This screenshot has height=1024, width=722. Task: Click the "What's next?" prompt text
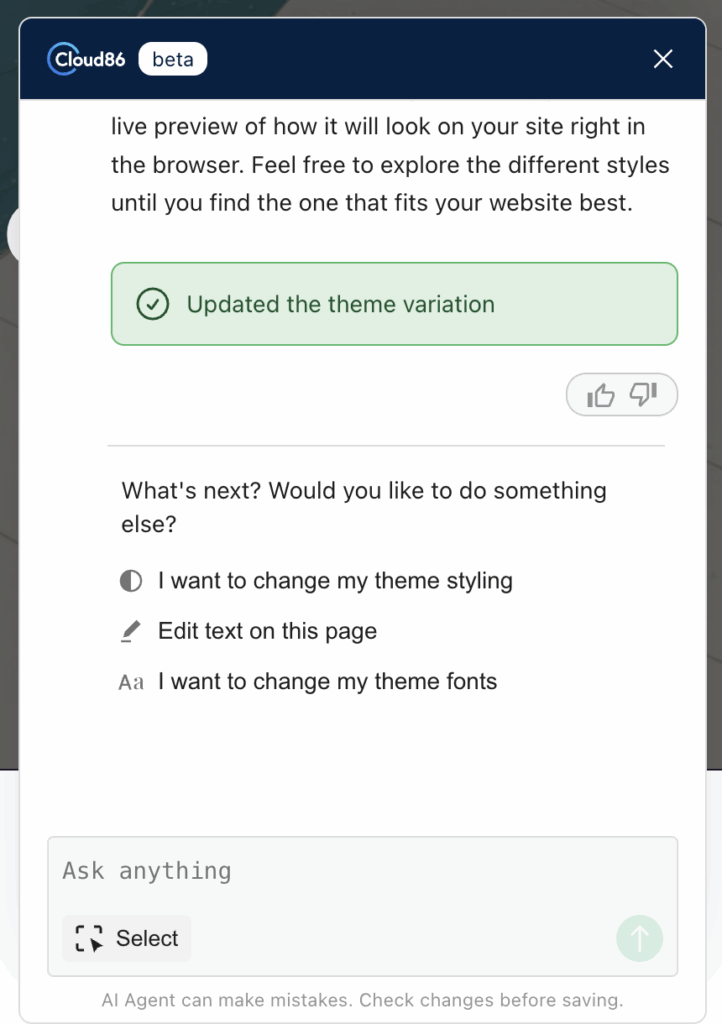364,507
